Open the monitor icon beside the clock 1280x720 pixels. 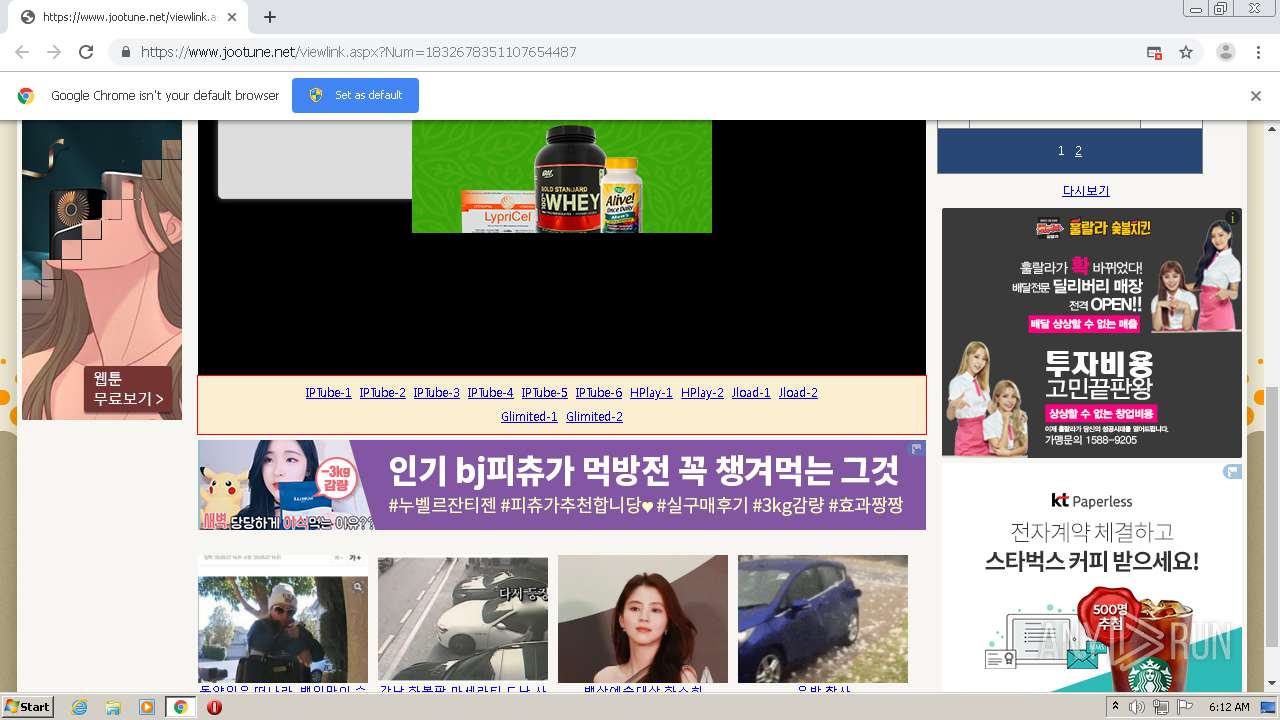(x=1268, y=707)
